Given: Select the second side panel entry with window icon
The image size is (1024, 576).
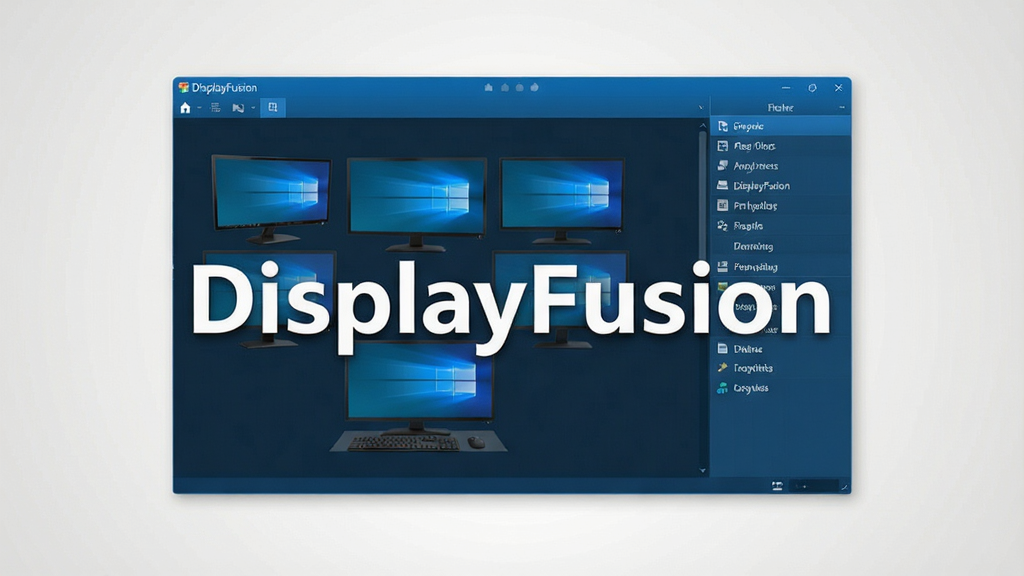Looking at the screenshot, I should click(x=780, y=146).
